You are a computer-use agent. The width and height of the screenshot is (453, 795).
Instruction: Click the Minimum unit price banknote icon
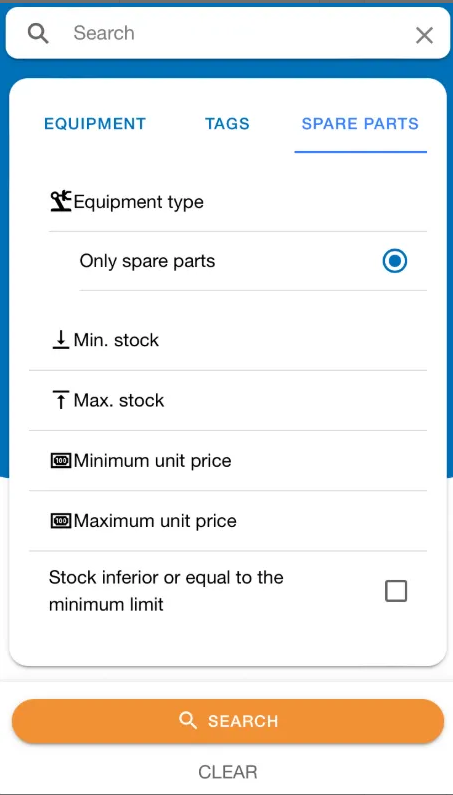[x=61, y=461]
